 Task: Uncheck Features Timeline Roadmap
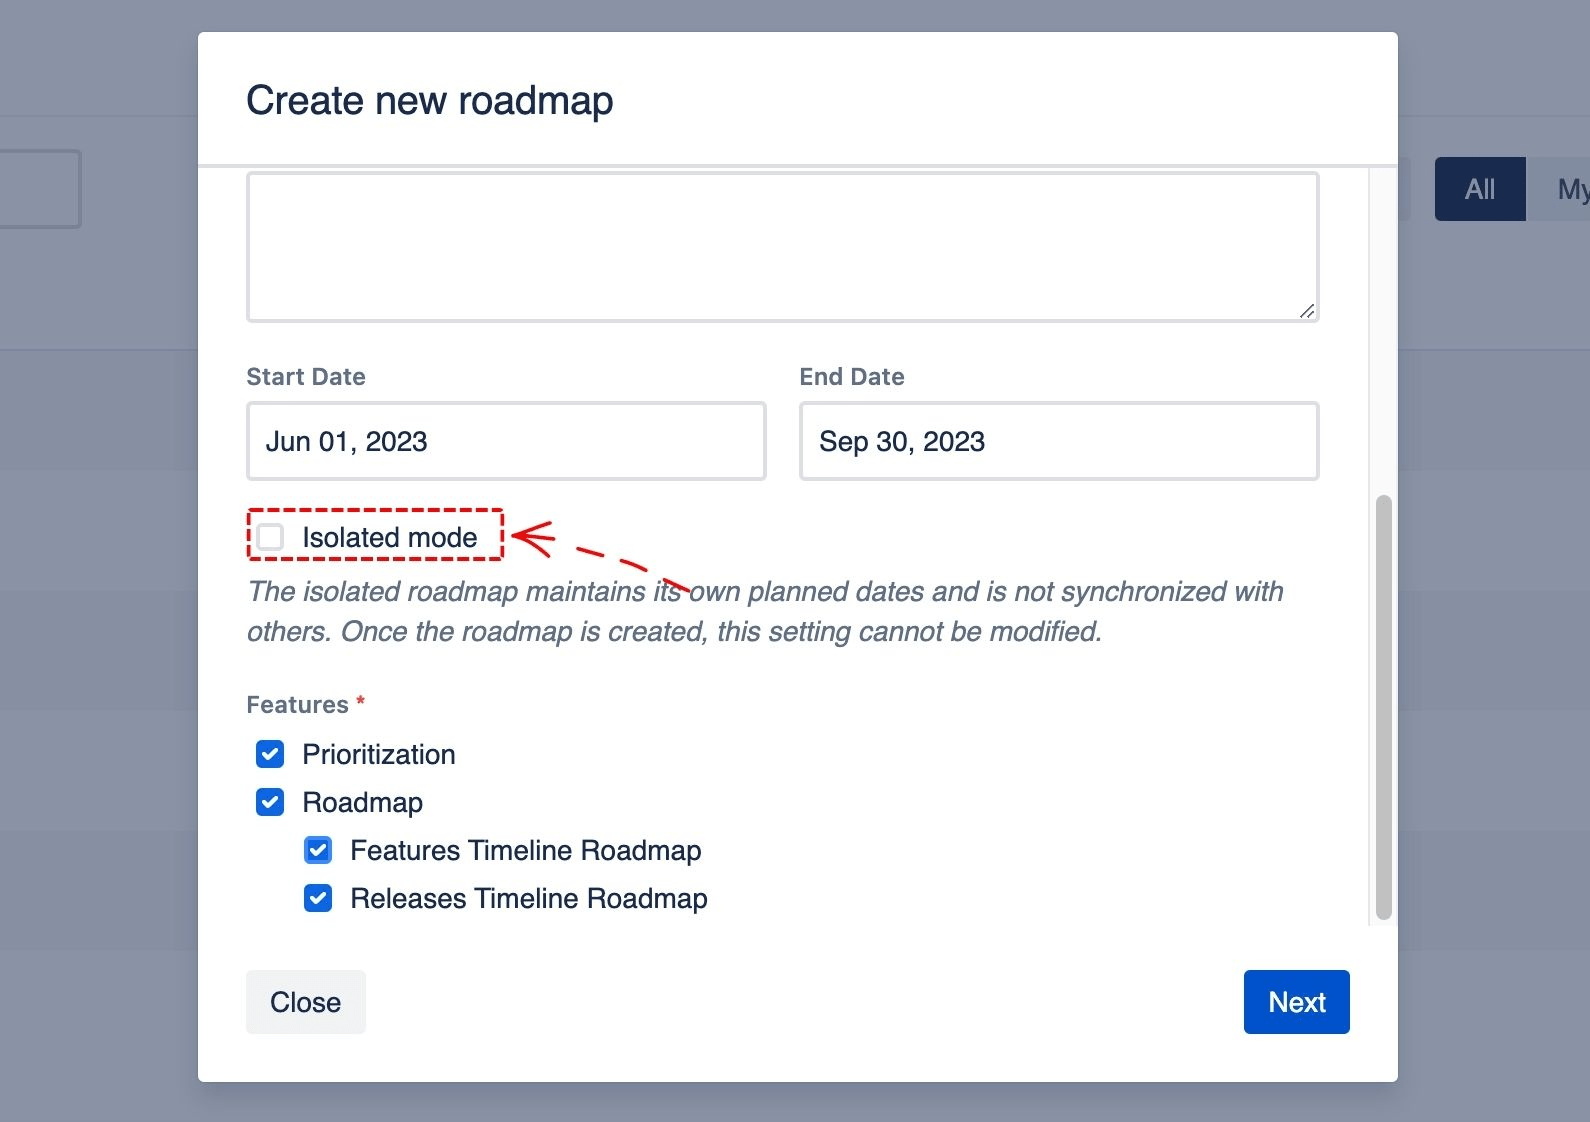[318, 850]
